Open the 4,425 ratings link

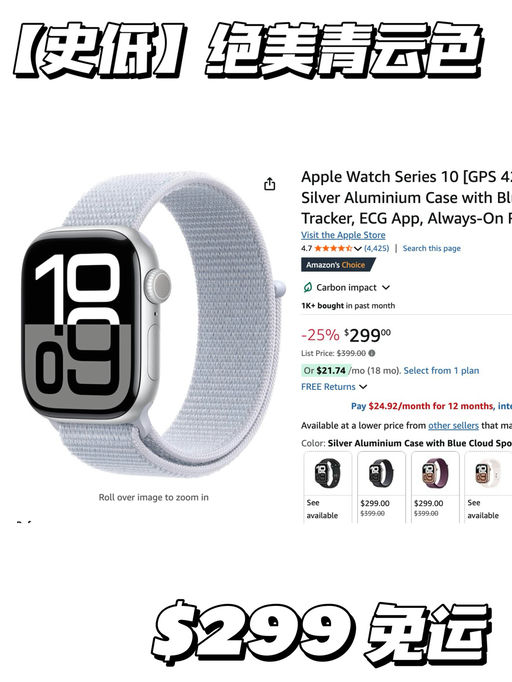pyautogui.click(x=377, y=248)
